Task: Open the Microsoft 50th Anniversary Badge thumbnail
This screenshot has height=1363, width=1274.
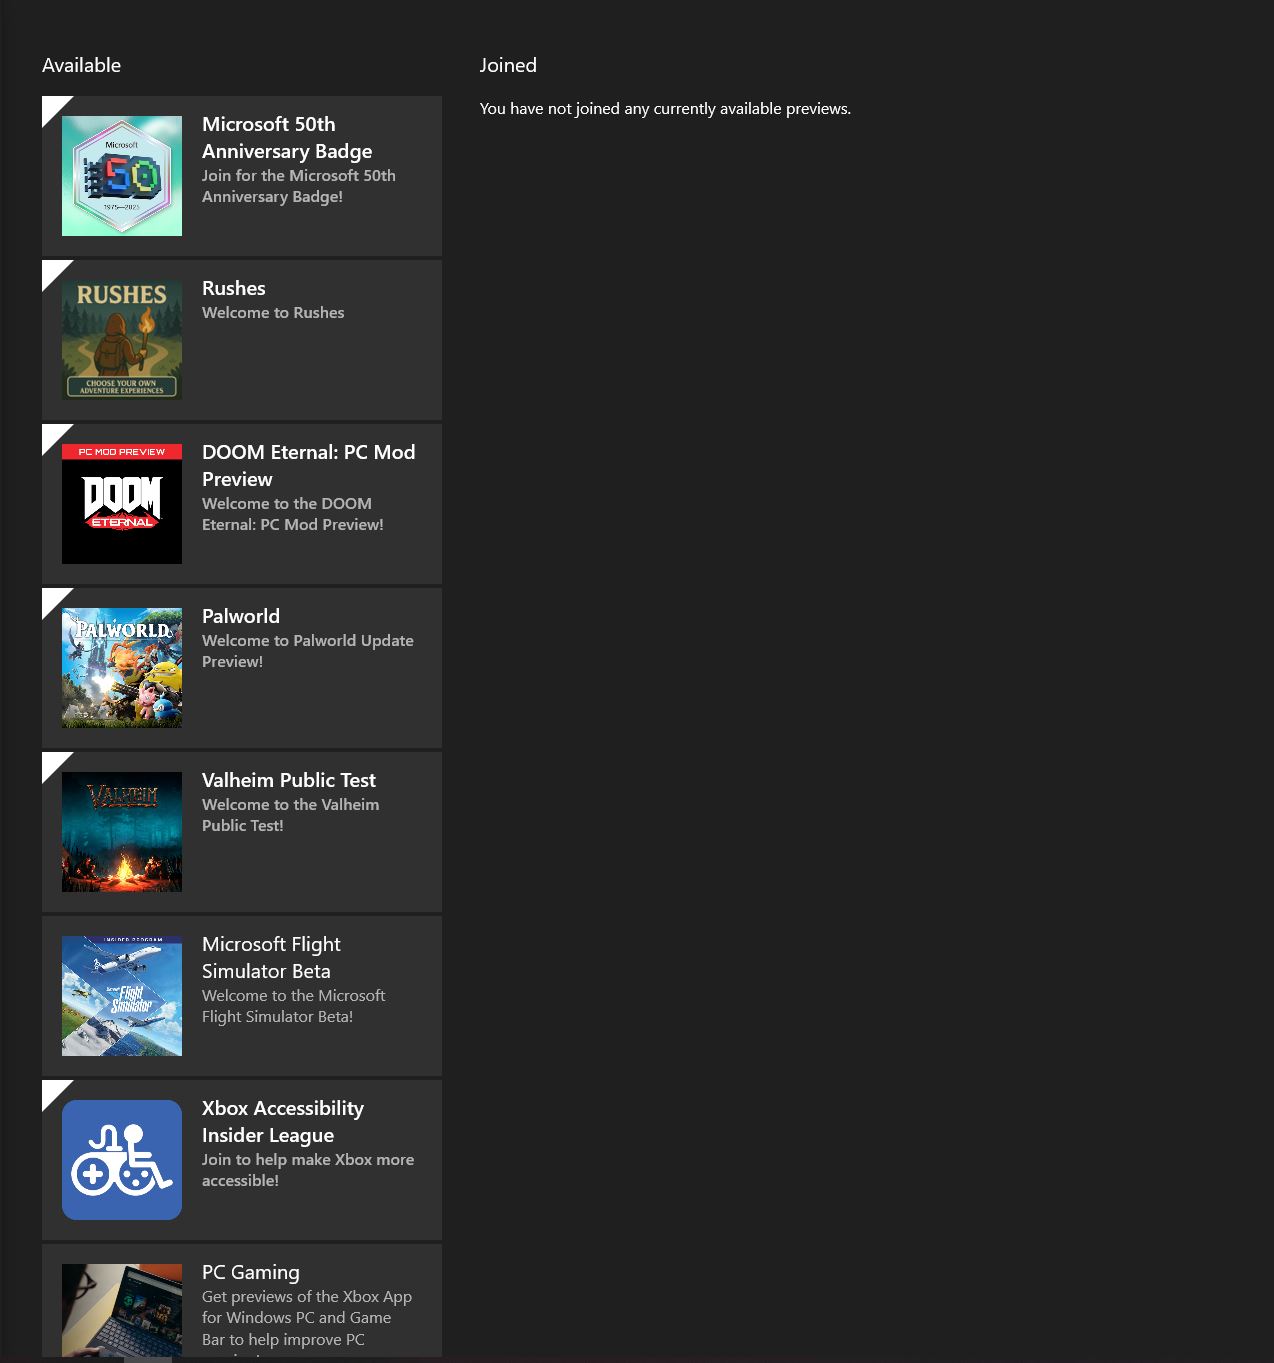Action: coord(122,176)
